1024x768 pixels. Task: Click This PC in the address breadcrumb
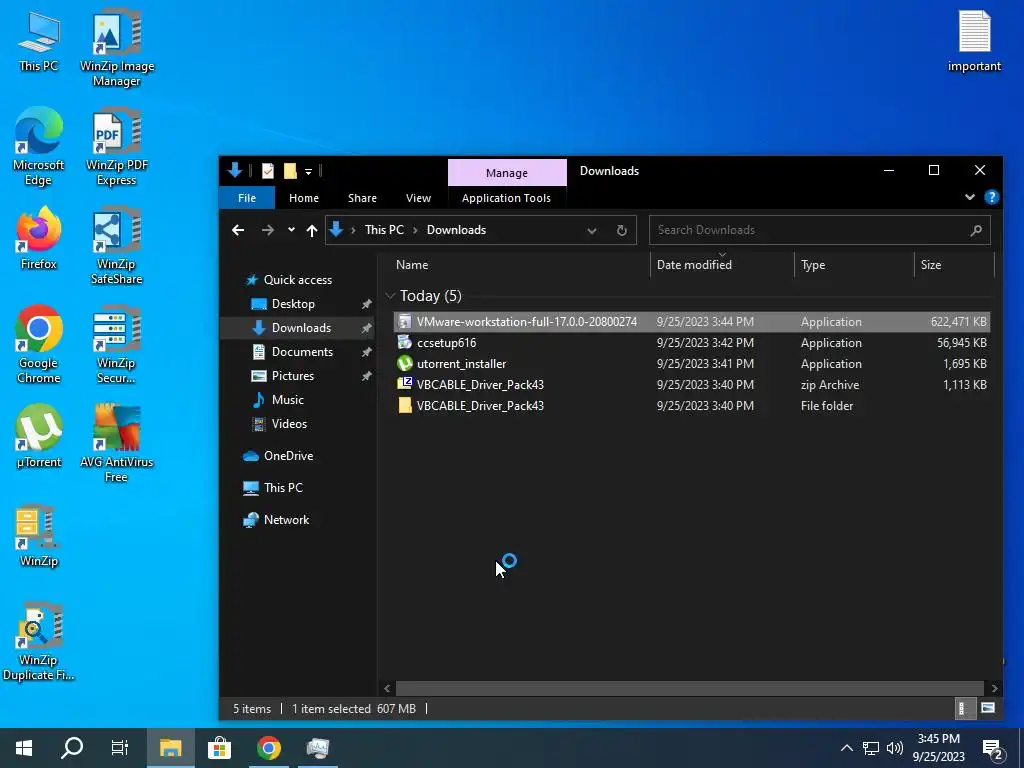[384, 230]
